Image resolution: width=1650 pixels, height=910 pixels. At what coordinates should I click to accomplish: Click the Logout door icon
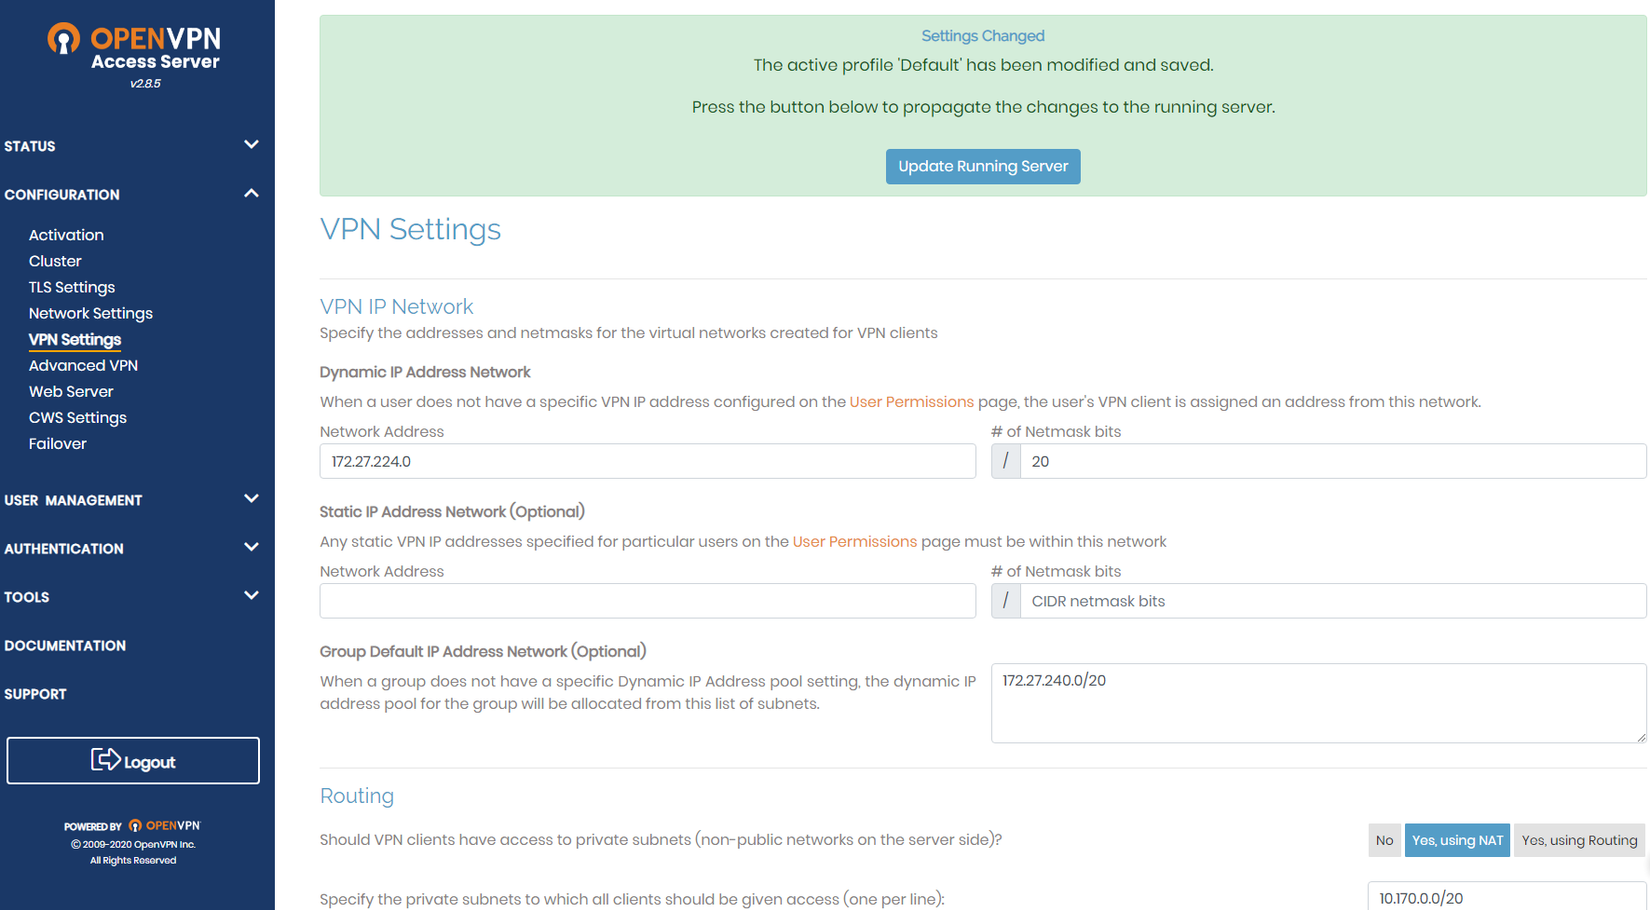[x=105, y=760]
